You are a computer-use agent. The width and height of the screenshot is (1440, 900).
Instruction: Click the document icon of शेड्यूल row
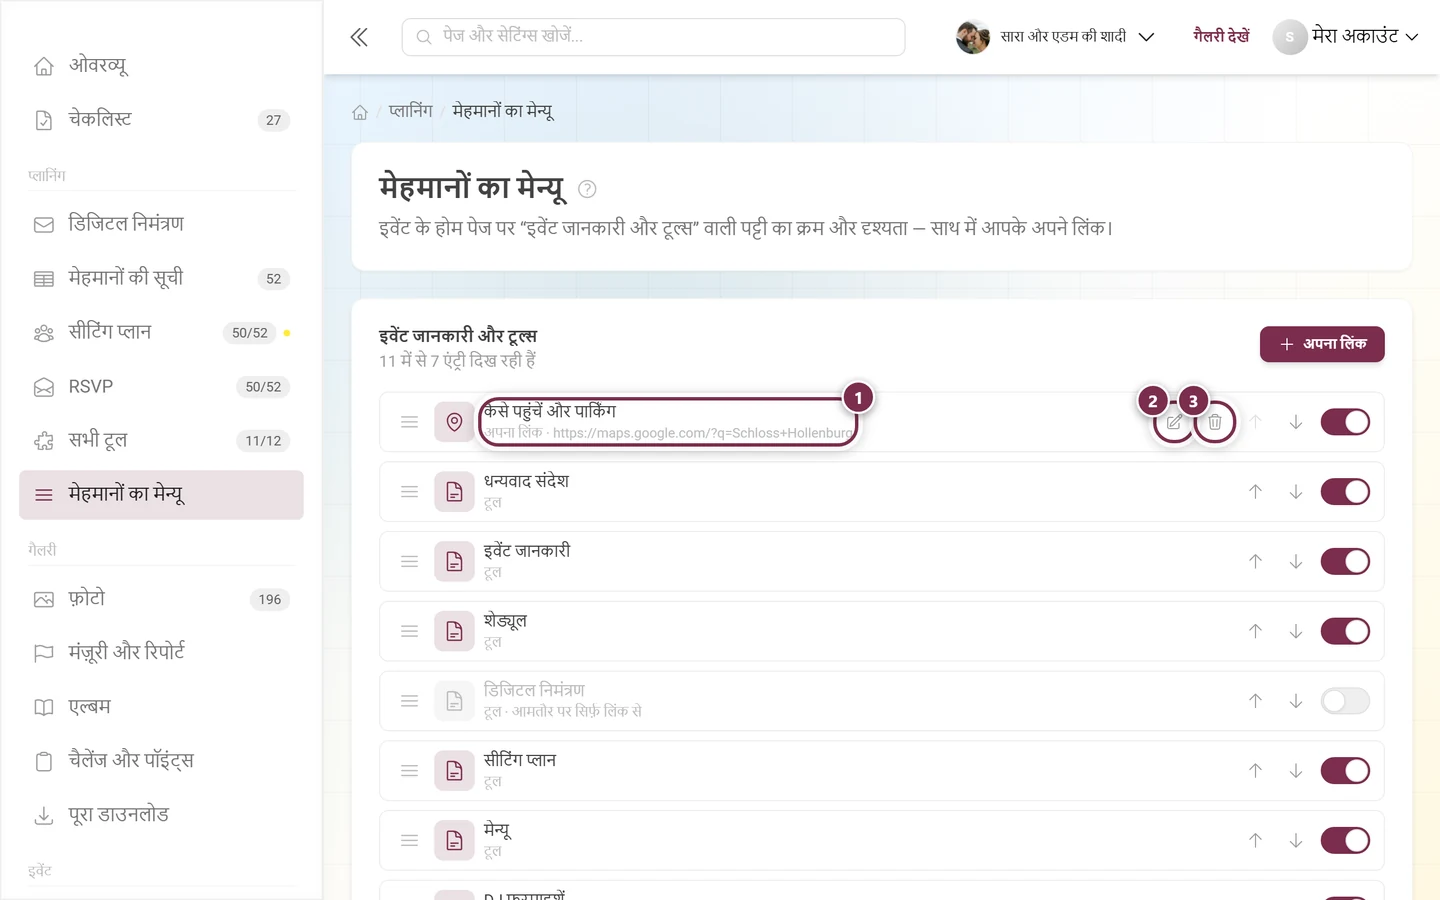tap(454, 631)
